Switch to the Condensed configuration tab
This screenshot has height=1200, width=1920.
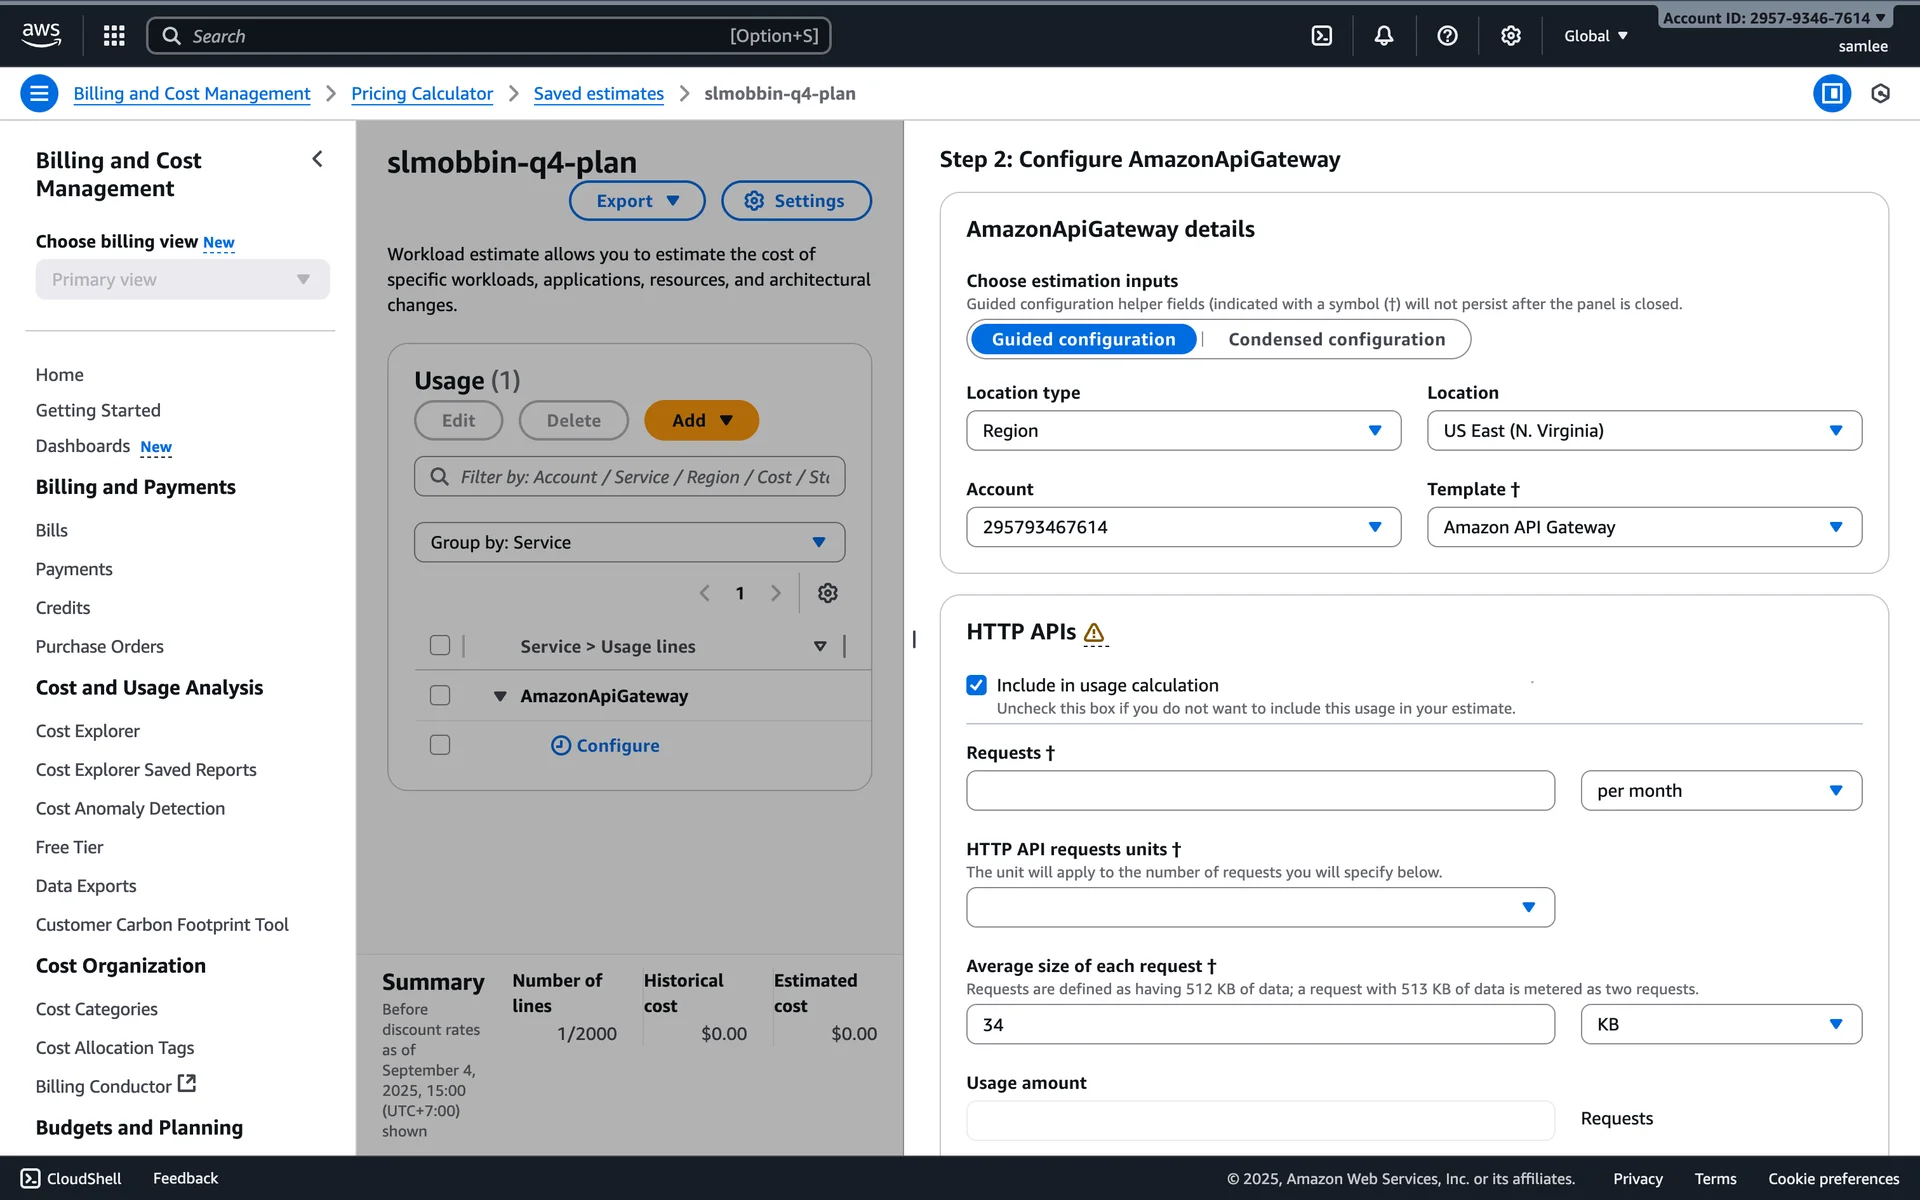tap(1336, 339)
